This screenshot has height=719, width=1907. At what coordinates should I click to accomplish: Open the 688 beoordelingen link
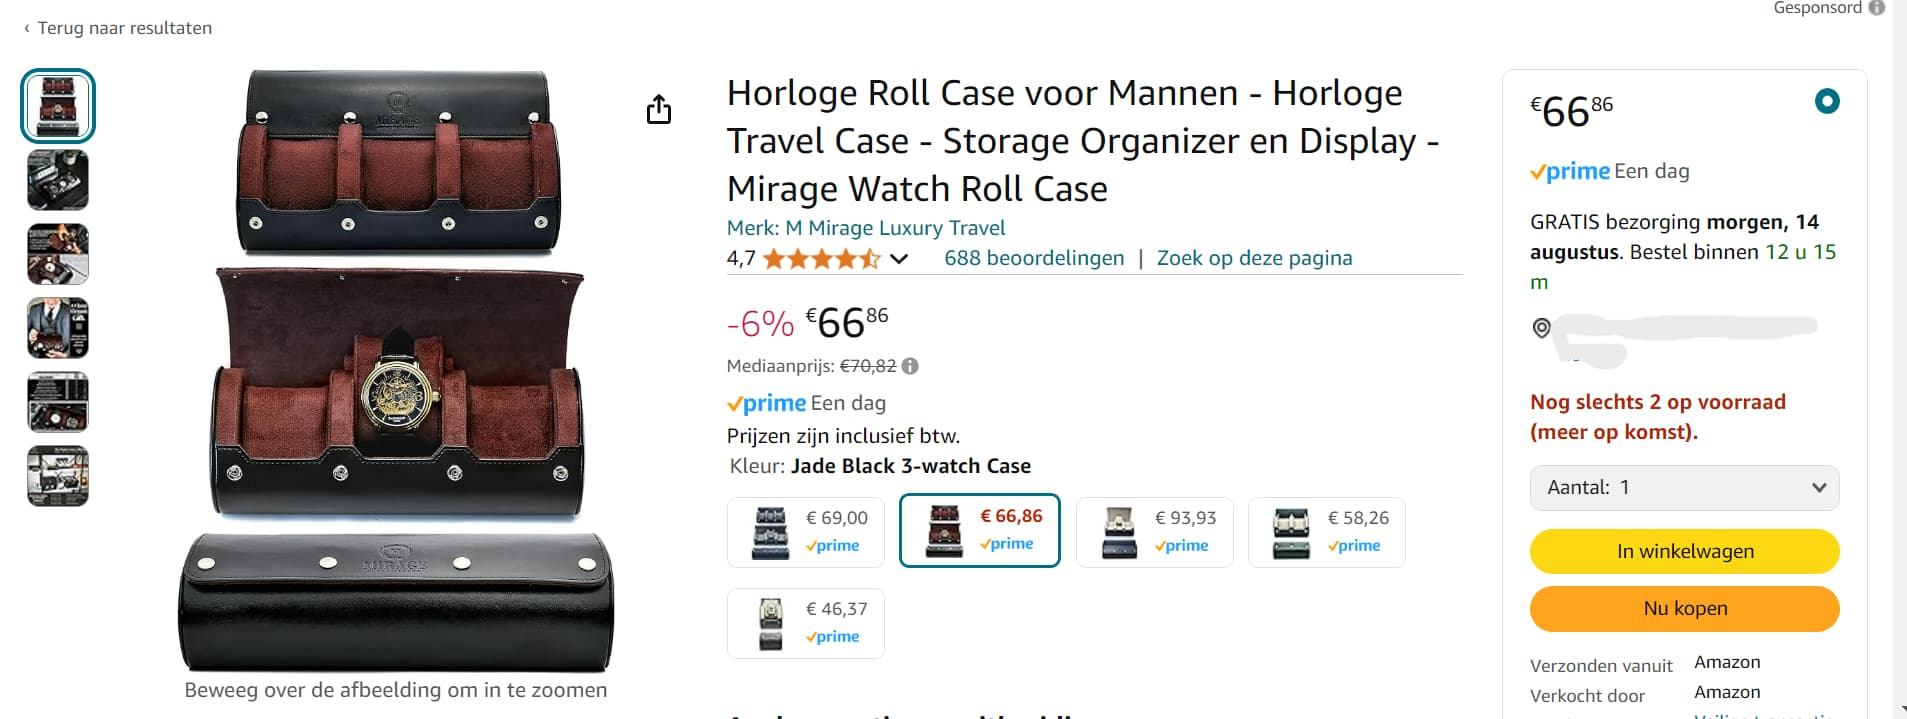coord(1034,258)
